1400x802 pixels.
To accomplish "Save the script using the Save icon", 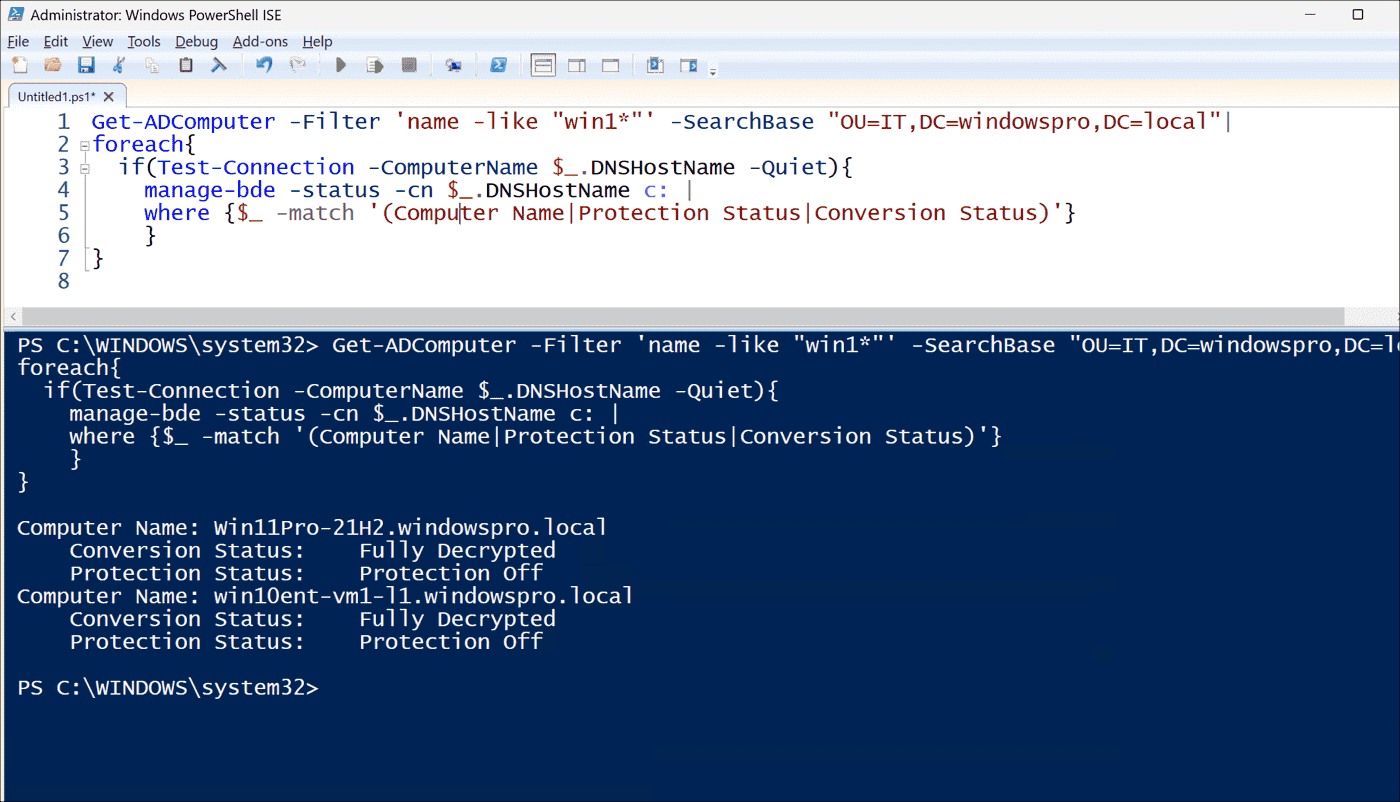I will click(x=86, y=64).
